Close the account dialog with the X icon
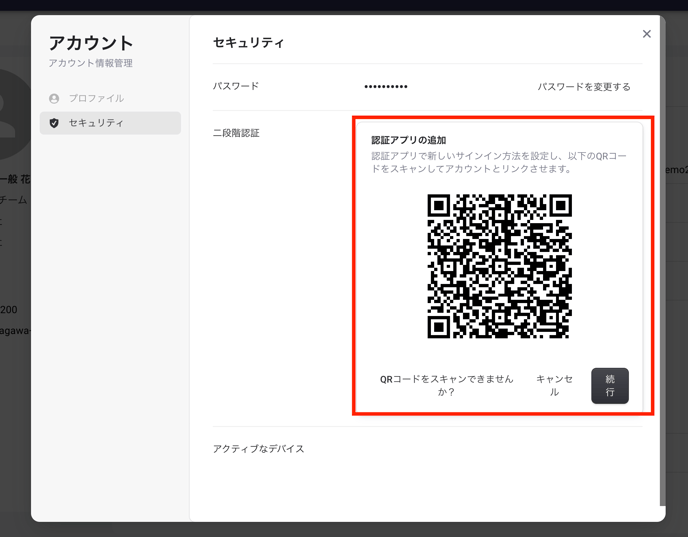Image resolution: width=688 pixels, height=537 pixels. point(646,34)
